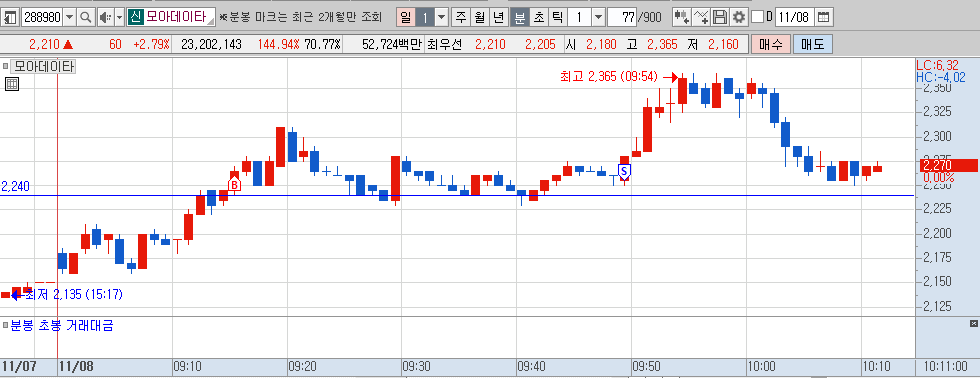This screenshot has height=378, width=980.
Task: Click the save chart floppy disk icon
Action: click(x=720, y=17)
